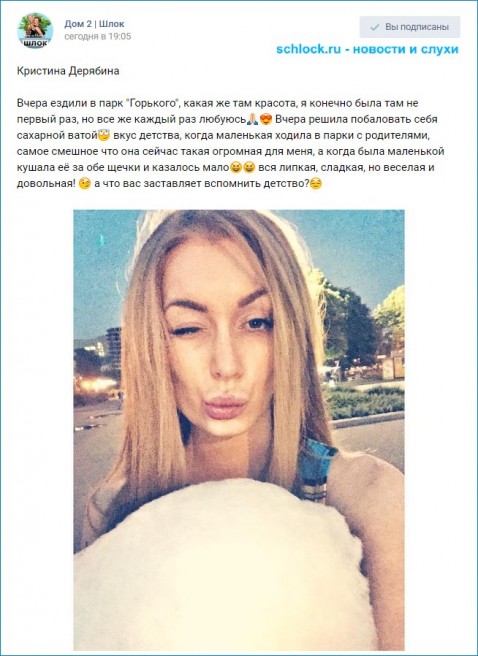Screen dimensions: 478x656
Task: Click the ШЛОК label on the avatar
Action: coord(35,43)
